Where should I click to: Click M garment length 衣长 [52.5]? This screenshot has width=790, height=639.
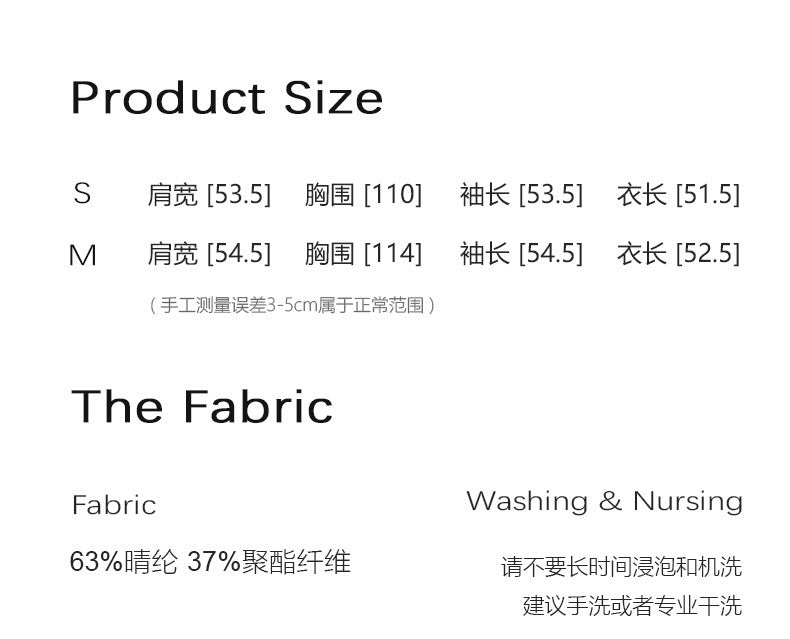[x=678, y=253]
